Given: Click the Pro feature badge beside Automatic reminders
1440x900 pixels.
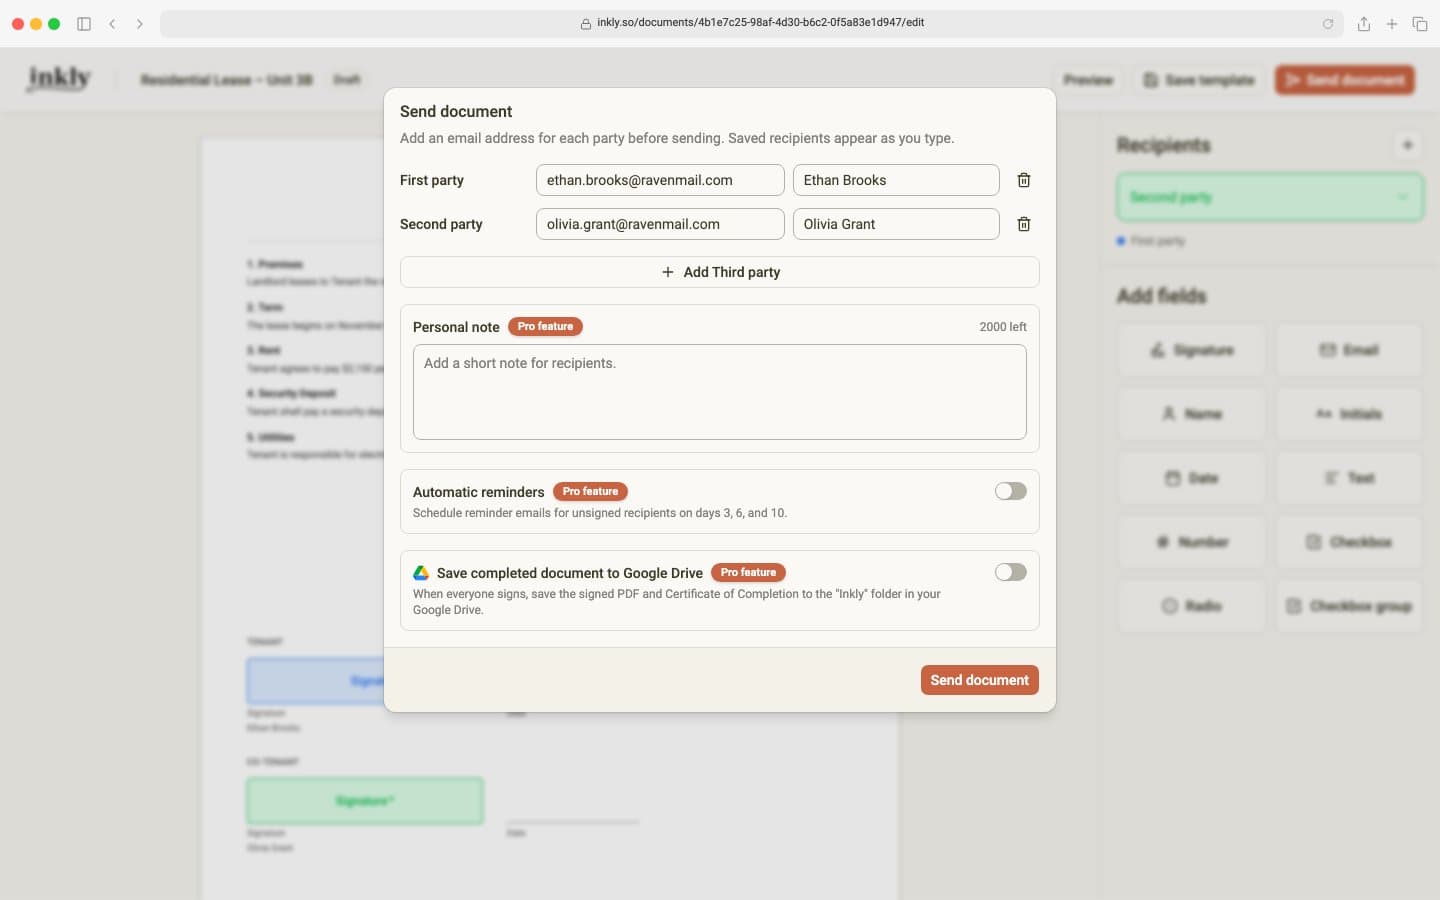Looking at the screenshot, I should tap(590, 492).
